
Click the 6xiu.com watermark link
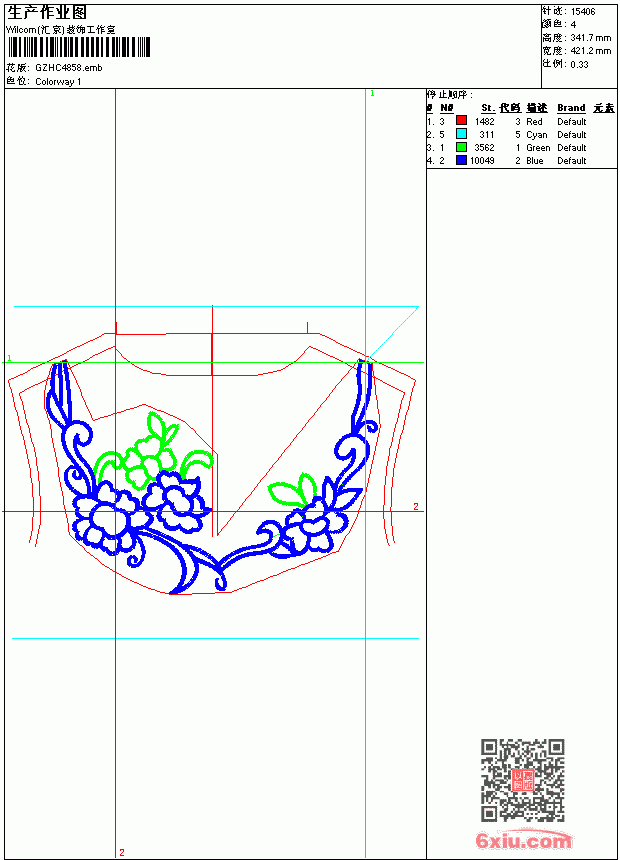click(523, 840)
